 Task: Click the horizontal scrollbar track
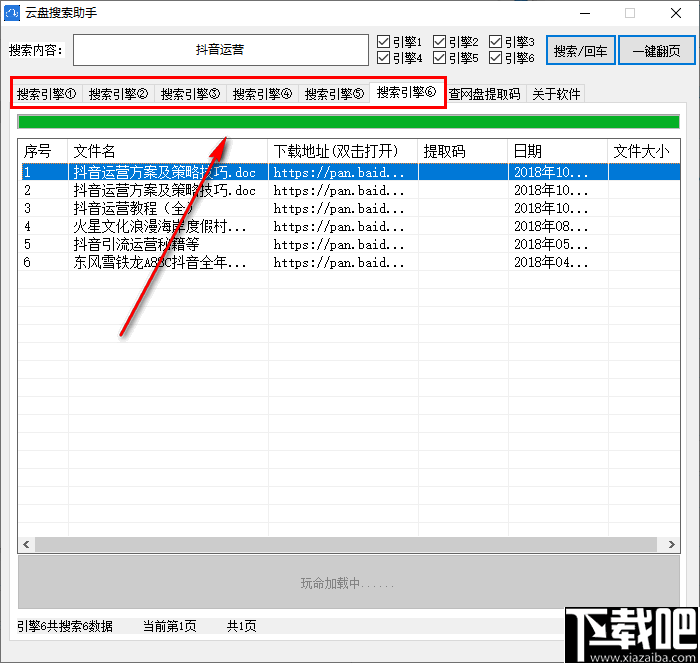(346, 544)
